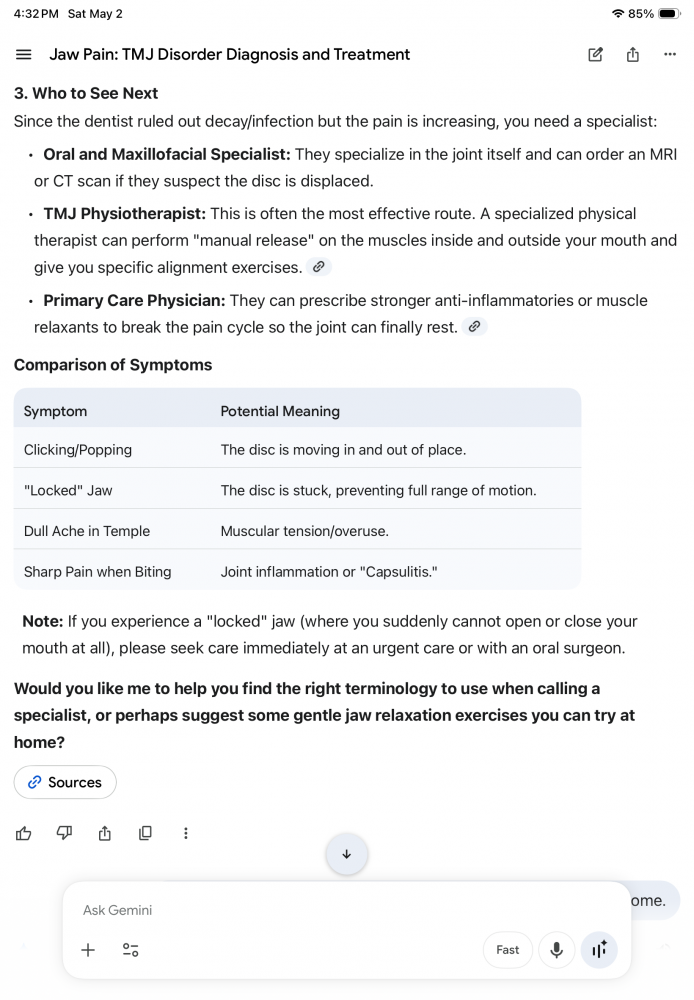Give the response a thumbs up
The image size is (694, 1000).
click(24, 833)
